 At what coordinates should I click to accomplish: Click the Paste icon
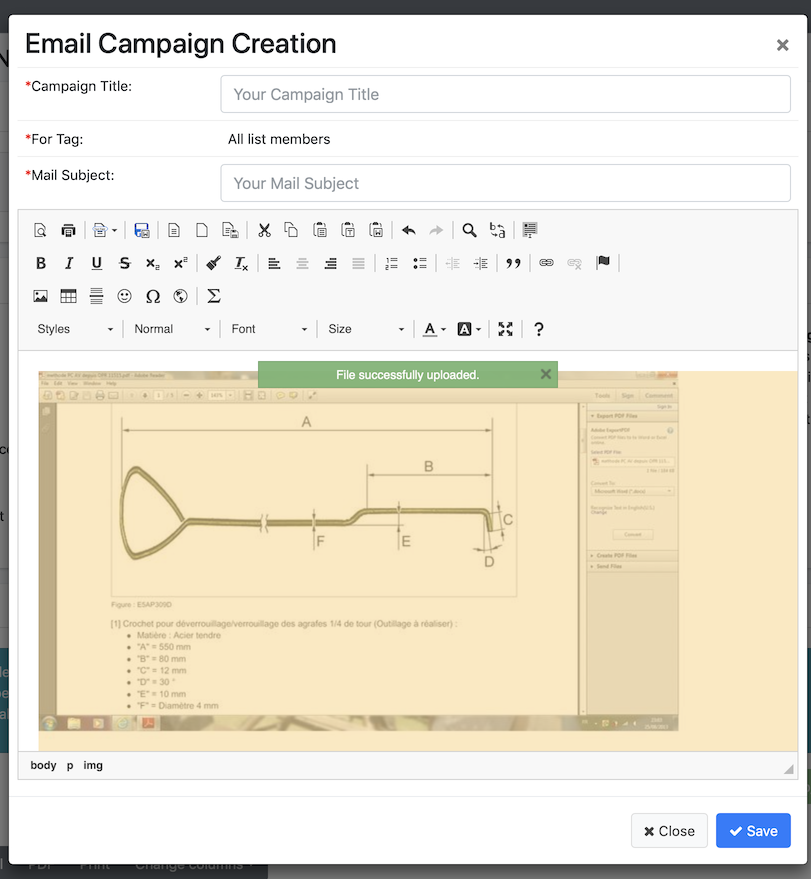[320, 230]
